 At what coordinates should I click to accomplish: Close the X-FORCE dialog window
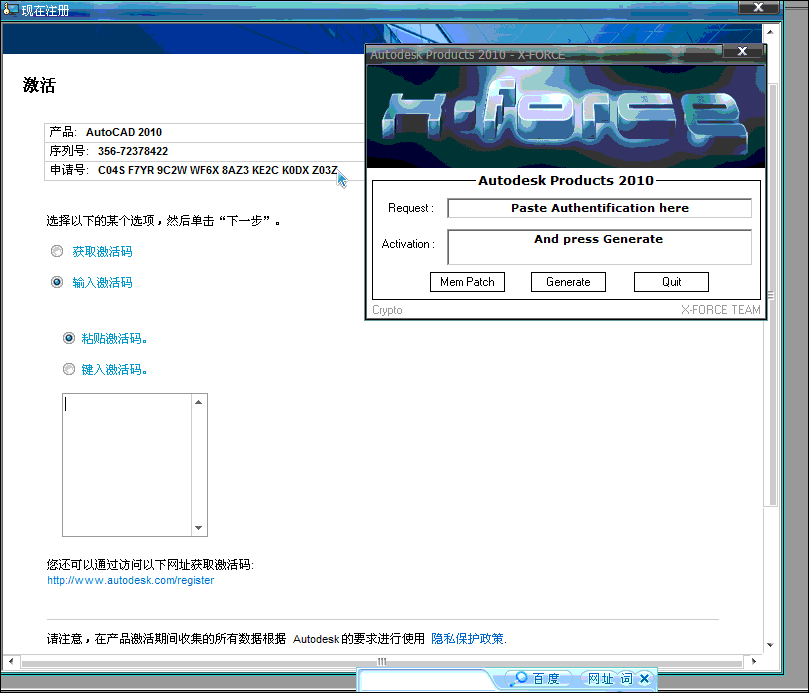tap(742, 51)
